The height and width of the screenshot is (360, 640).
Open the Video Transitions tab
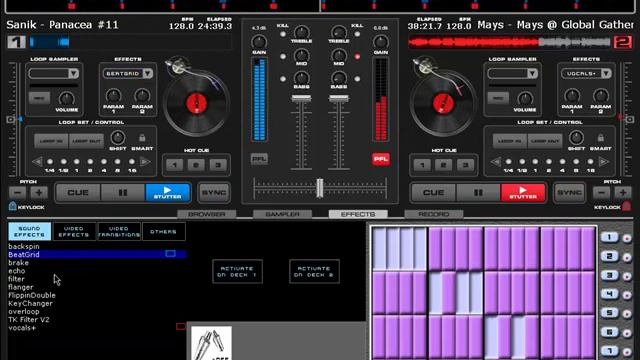tap(119, 231)
